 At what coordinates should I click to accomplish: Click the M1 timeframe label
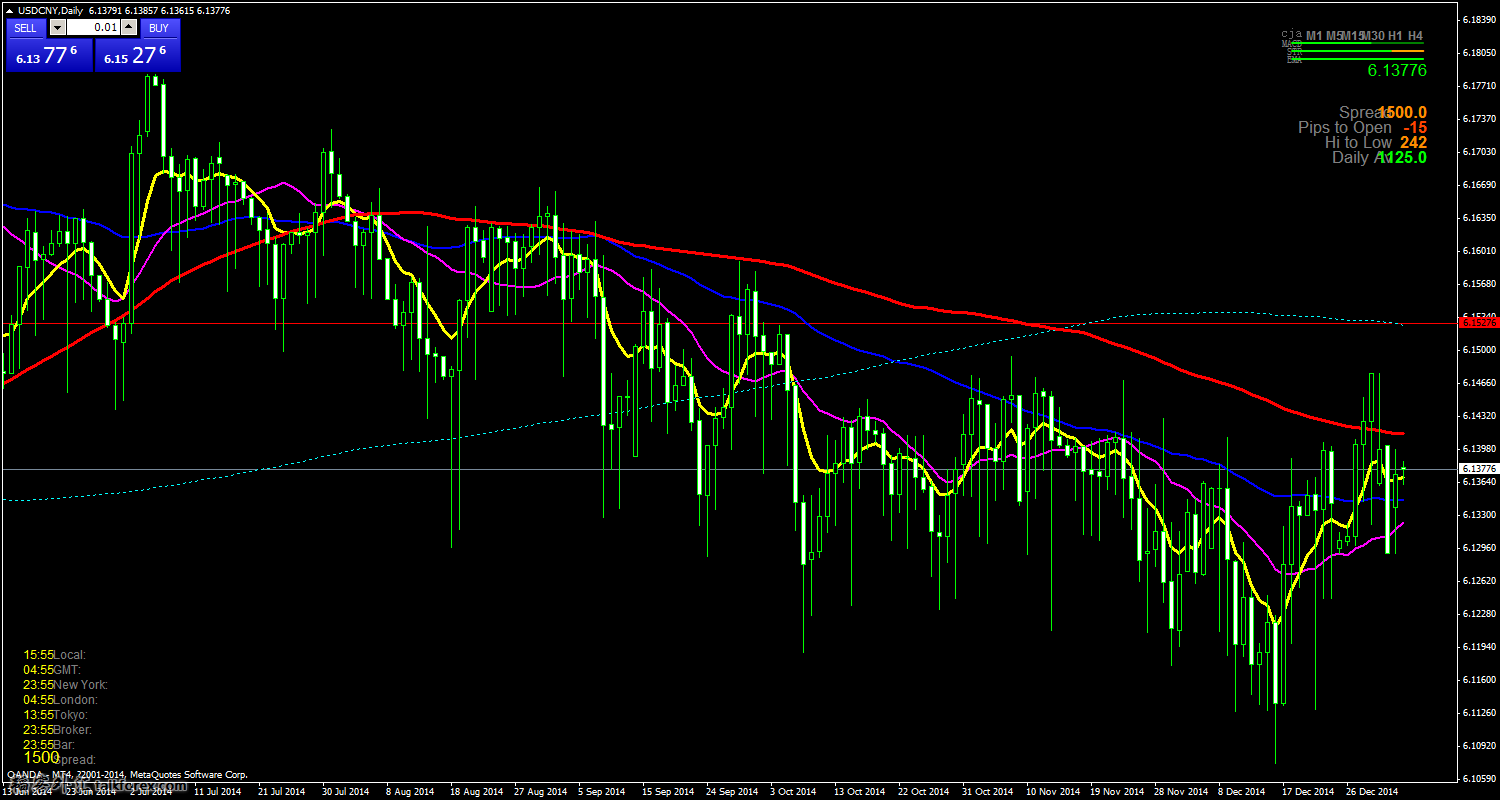coord(1314,35)
